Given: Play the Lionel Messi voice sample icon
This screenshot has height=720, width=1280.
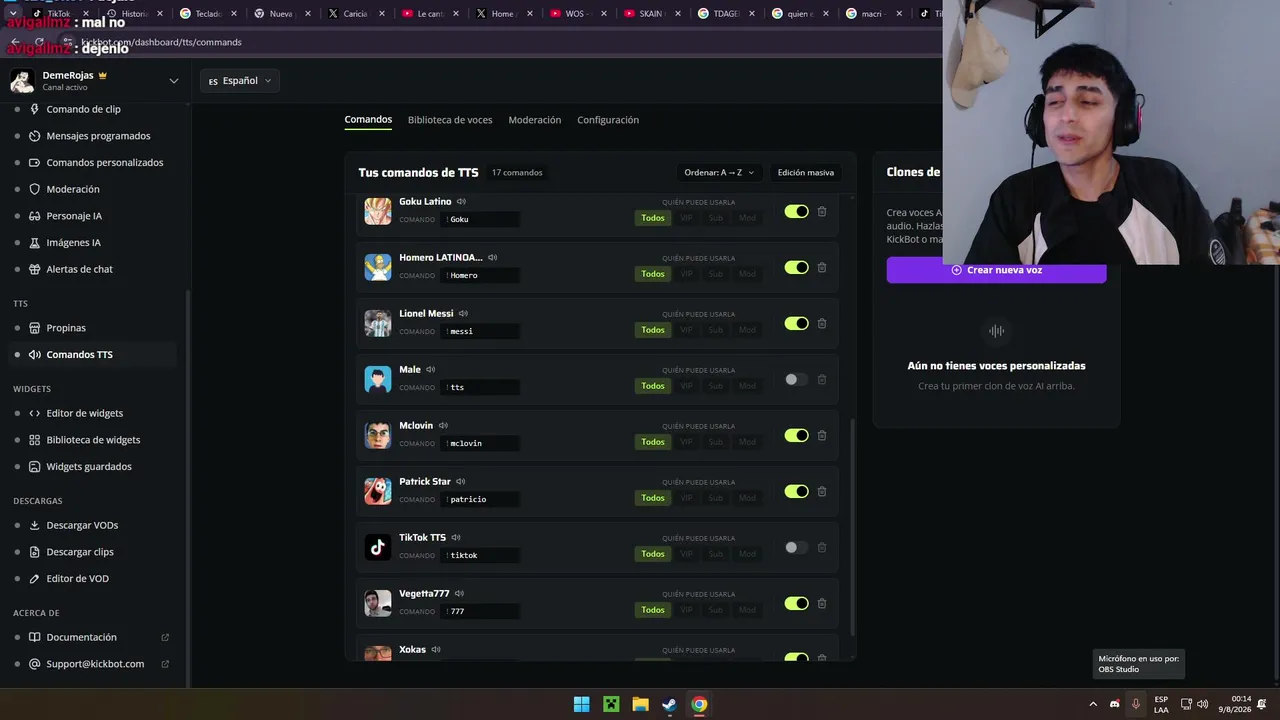Looking at the screenshot, I should click(x=463, y=314).
